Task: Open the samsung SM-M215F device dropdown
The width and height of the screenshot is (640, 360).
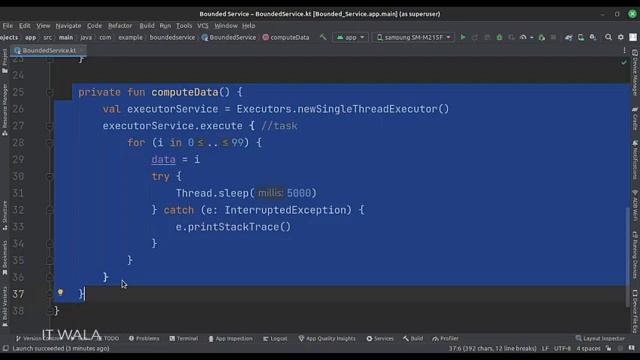Action: click(x=413, y=37)
